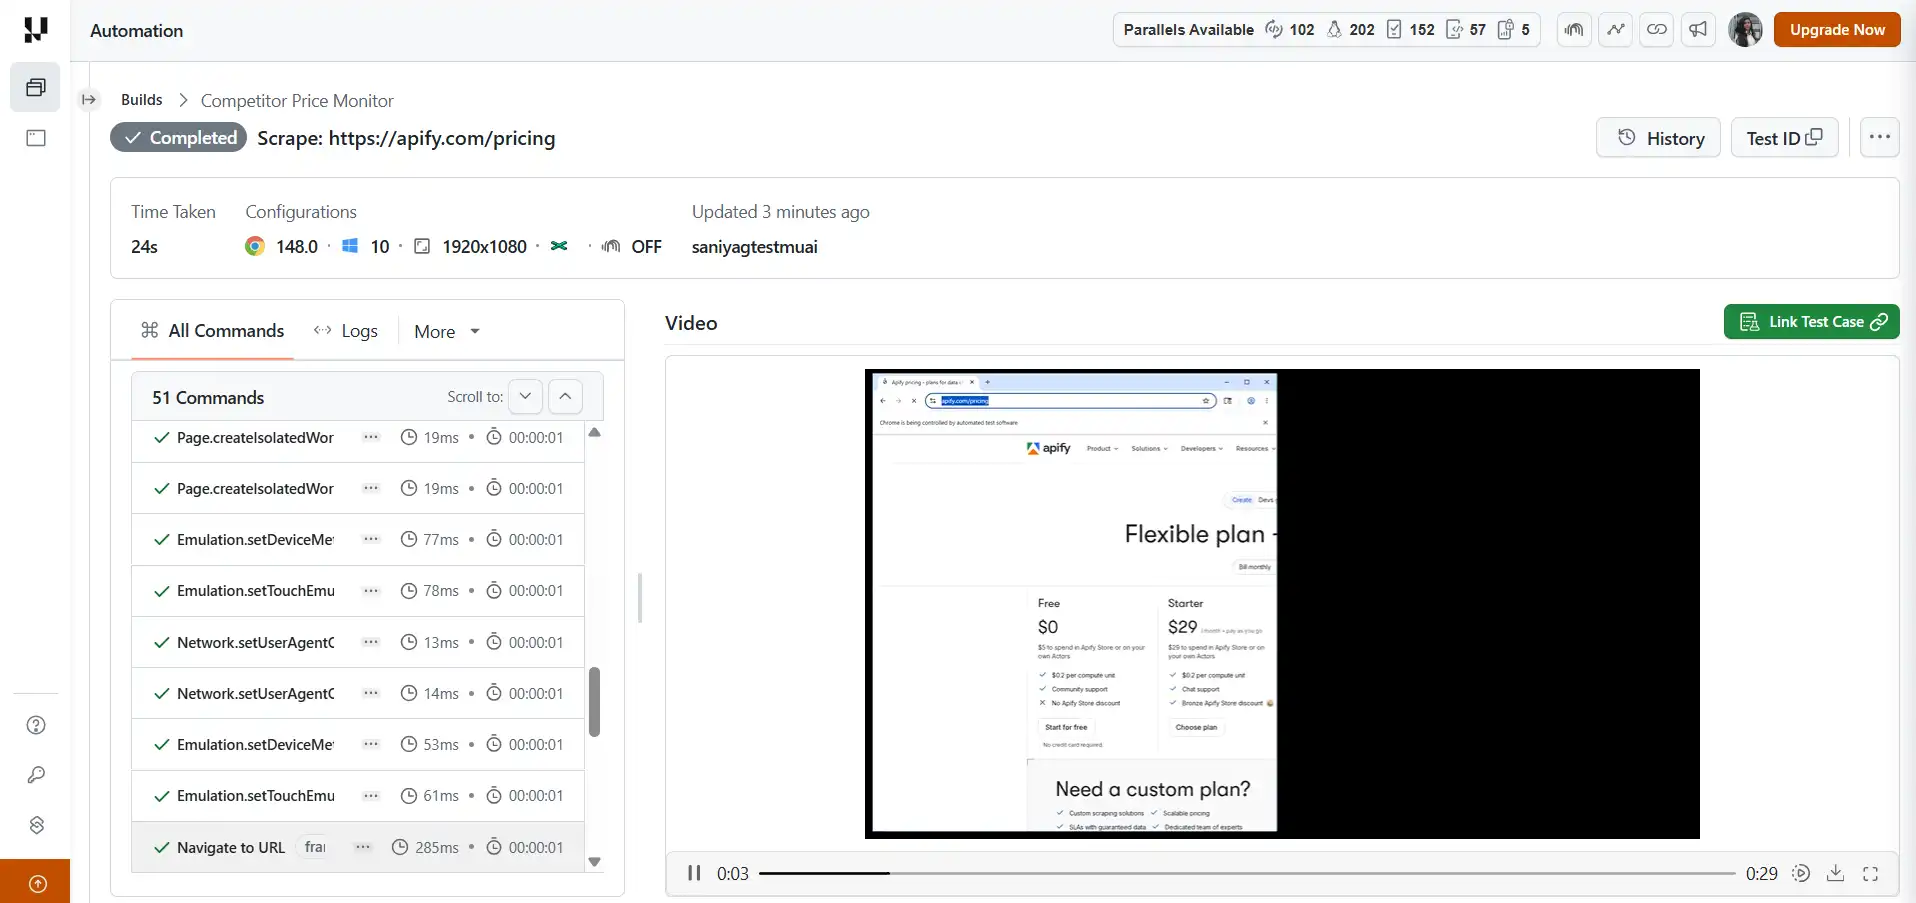Select the Emulation.setTouchEmu 61ms command
The height and width of the screenshot is (903, 1916).
pos(358,795)
